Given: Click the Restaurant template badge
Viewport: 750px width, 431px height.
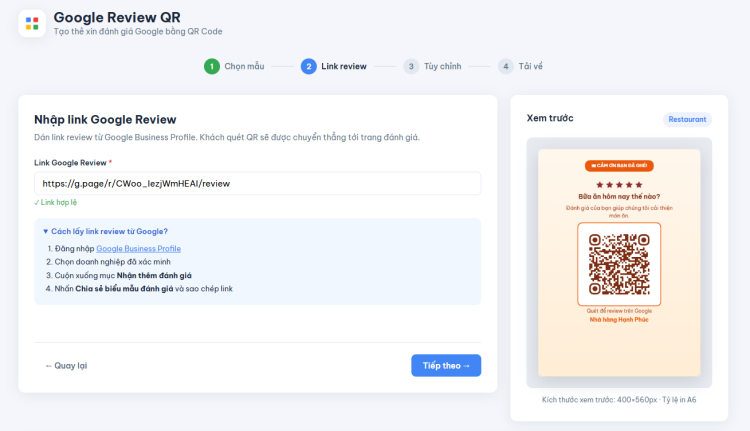Looking at the screenshot, I should (x=687, y=120).
